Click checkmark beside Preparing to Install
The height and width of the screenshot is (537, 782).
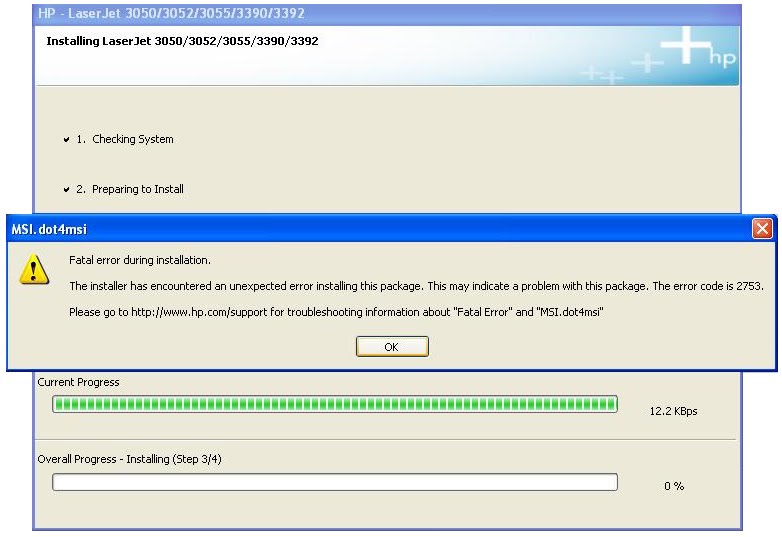[66, 189]
